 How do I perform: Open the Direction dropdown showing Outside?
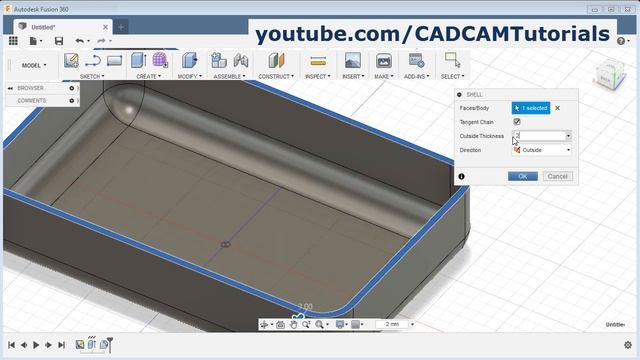coord(542,150)
